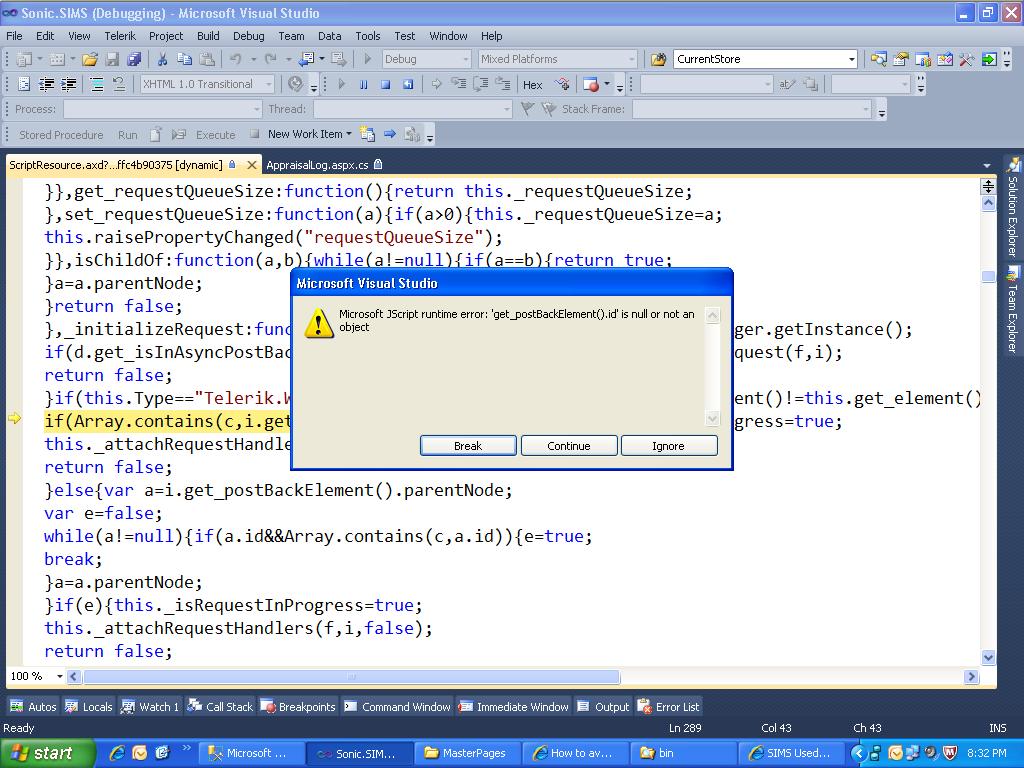1024x768 pixels.
Task: Comment out selected lines icon
Action: [97, 84]
